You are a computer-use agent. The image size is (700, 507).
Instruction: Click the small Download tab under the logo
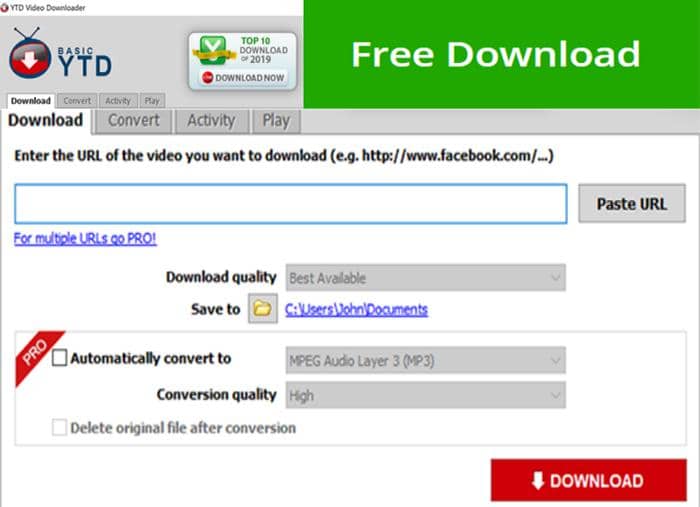[31, 101]
